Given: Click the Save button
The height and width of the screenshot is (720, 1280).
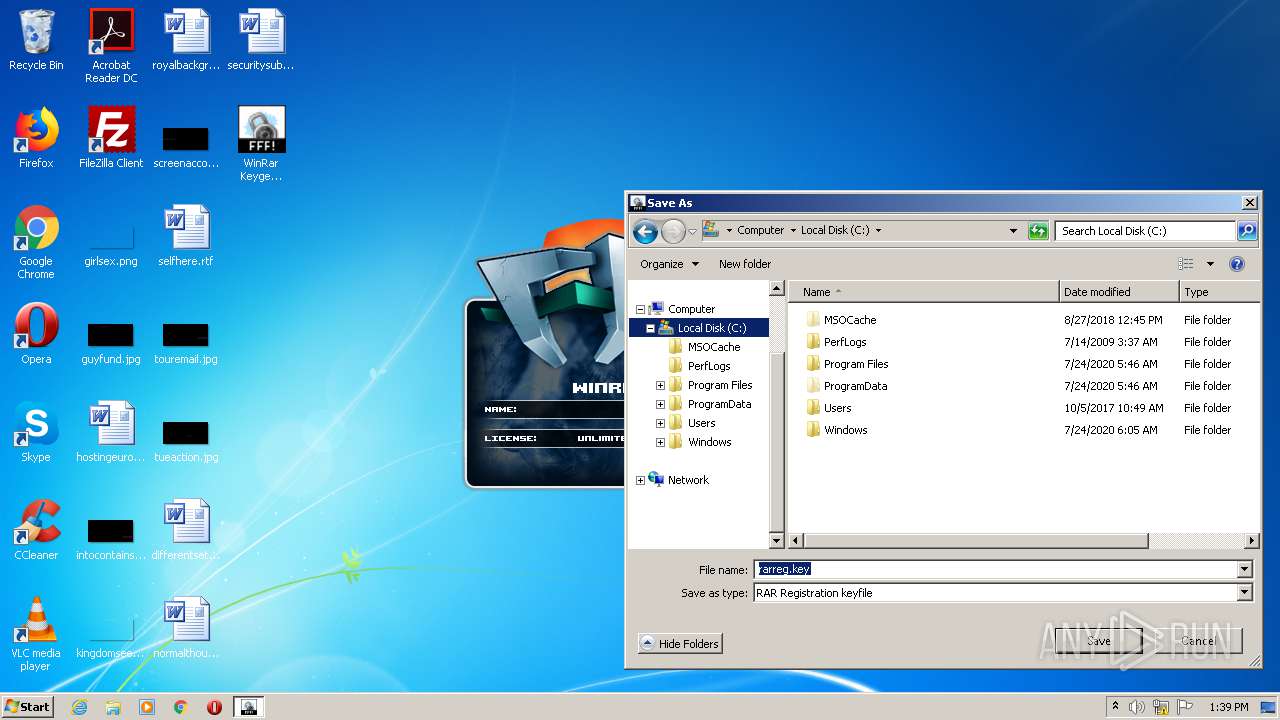Looking at the screenshot, I should pos(1098,641).
